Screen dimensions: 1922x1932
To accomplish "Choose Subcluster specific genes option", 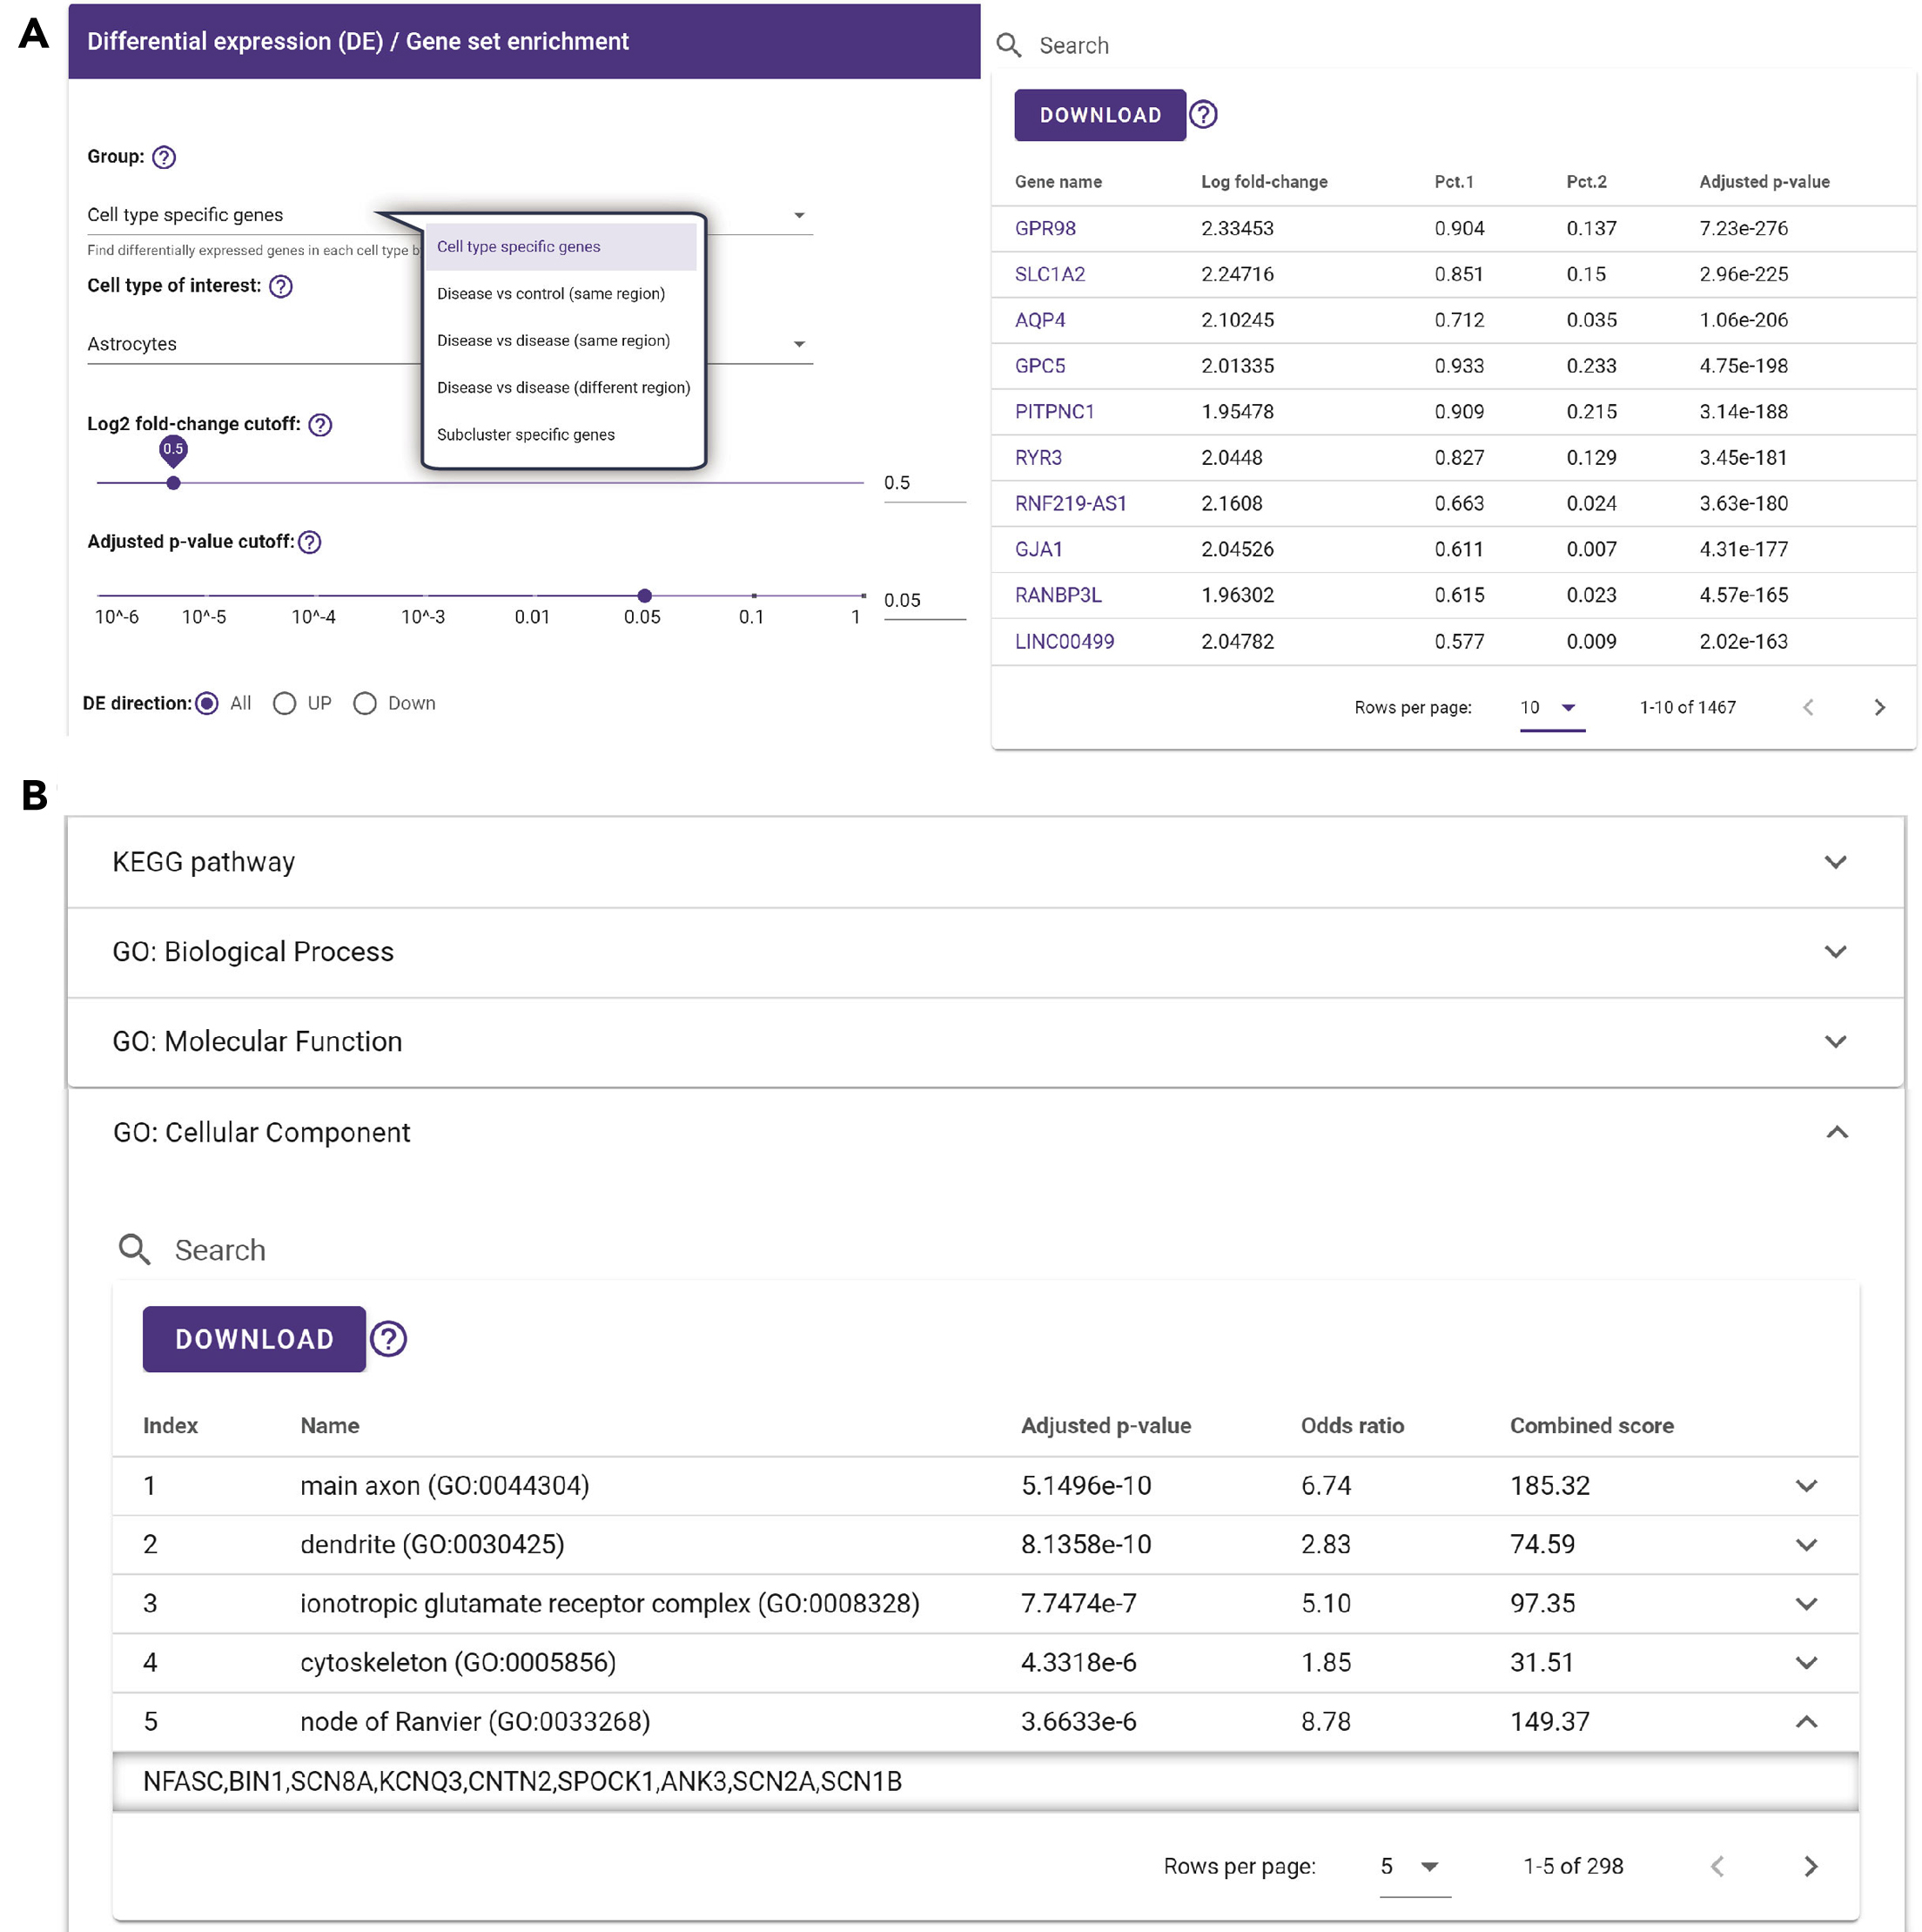I will point(525,435).
